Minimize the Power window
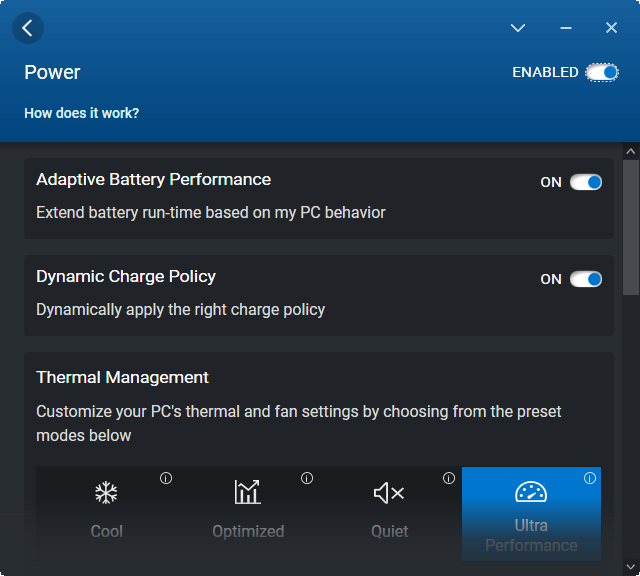The height and width of the screenshot is (576, 640). 566,28
